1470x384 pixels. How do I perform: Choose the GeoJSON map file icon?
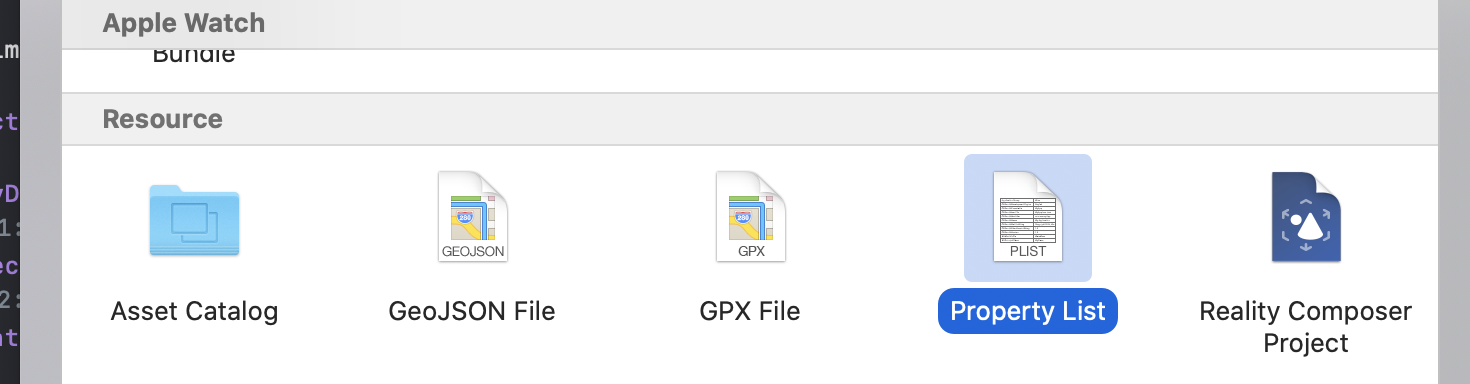tap(473, 217)
